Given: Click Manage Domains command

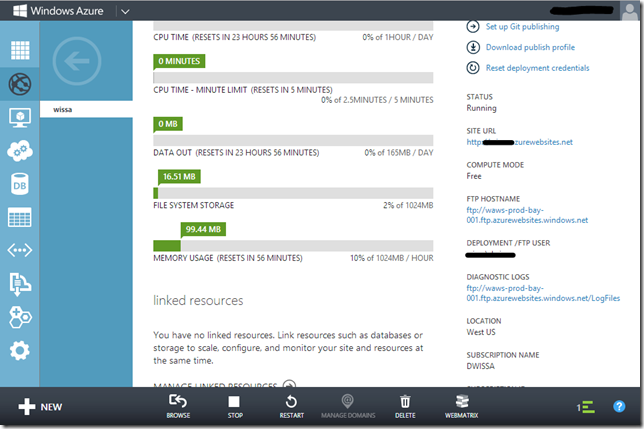Looking at the screenshot, I should (x=348, y=406).
